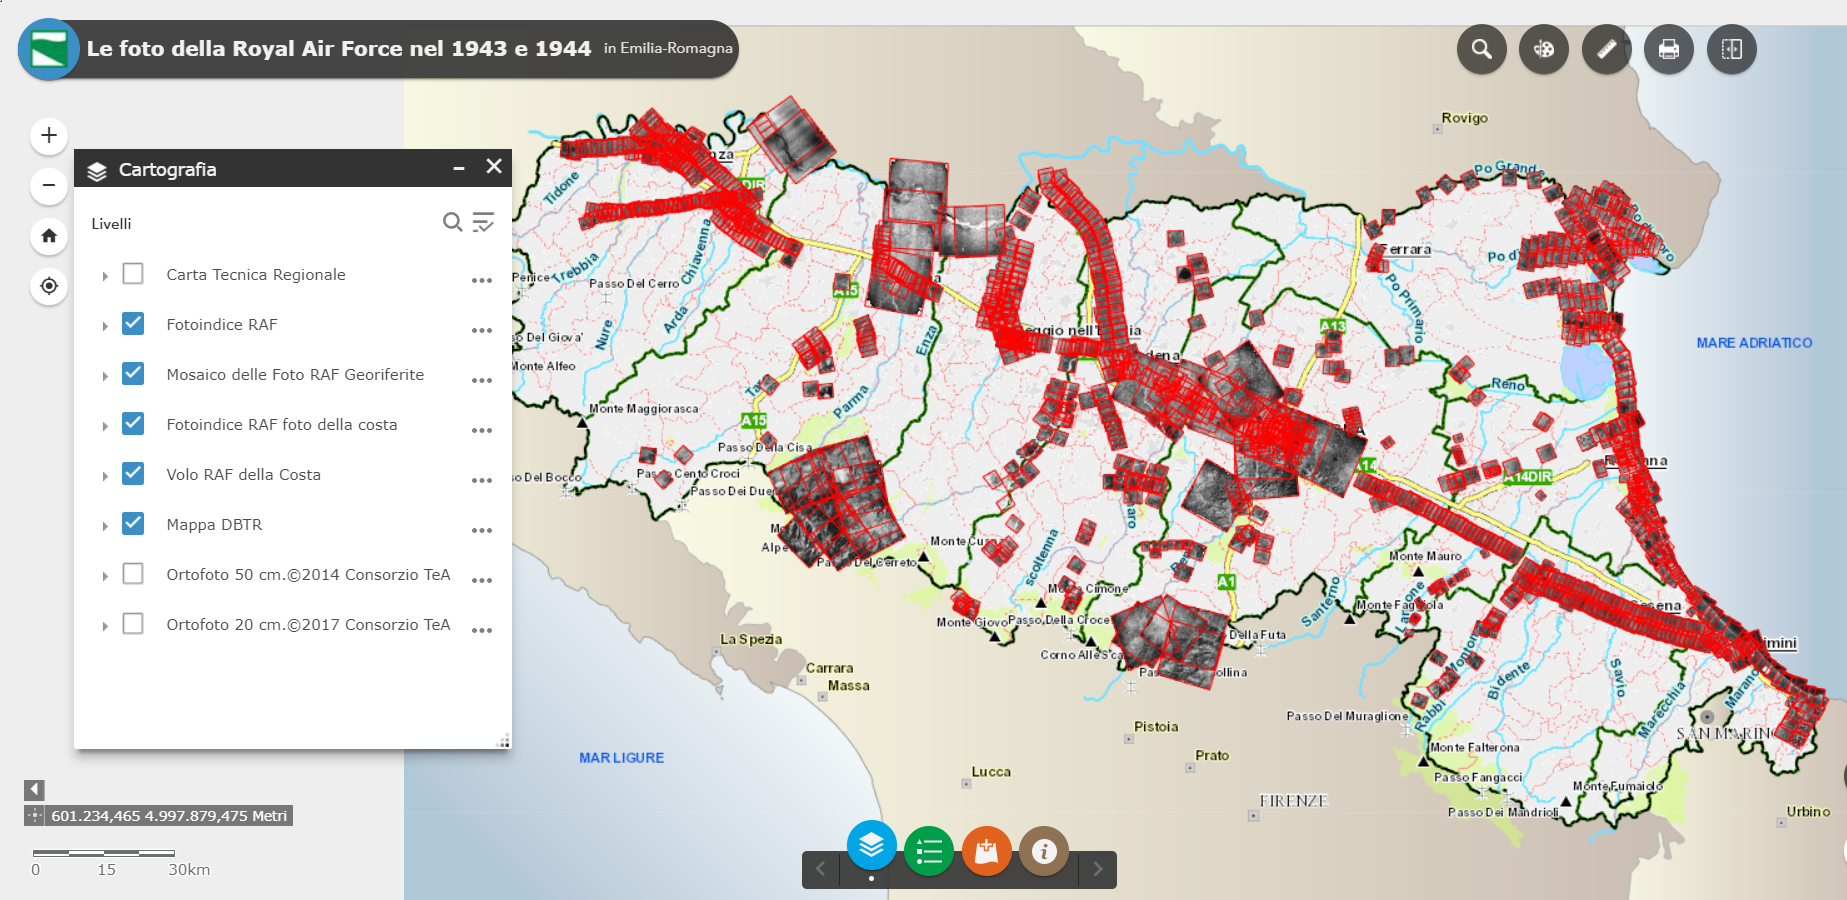
Task: Expand the Mappa DBTR layer tree
Action: click(105, 526)
